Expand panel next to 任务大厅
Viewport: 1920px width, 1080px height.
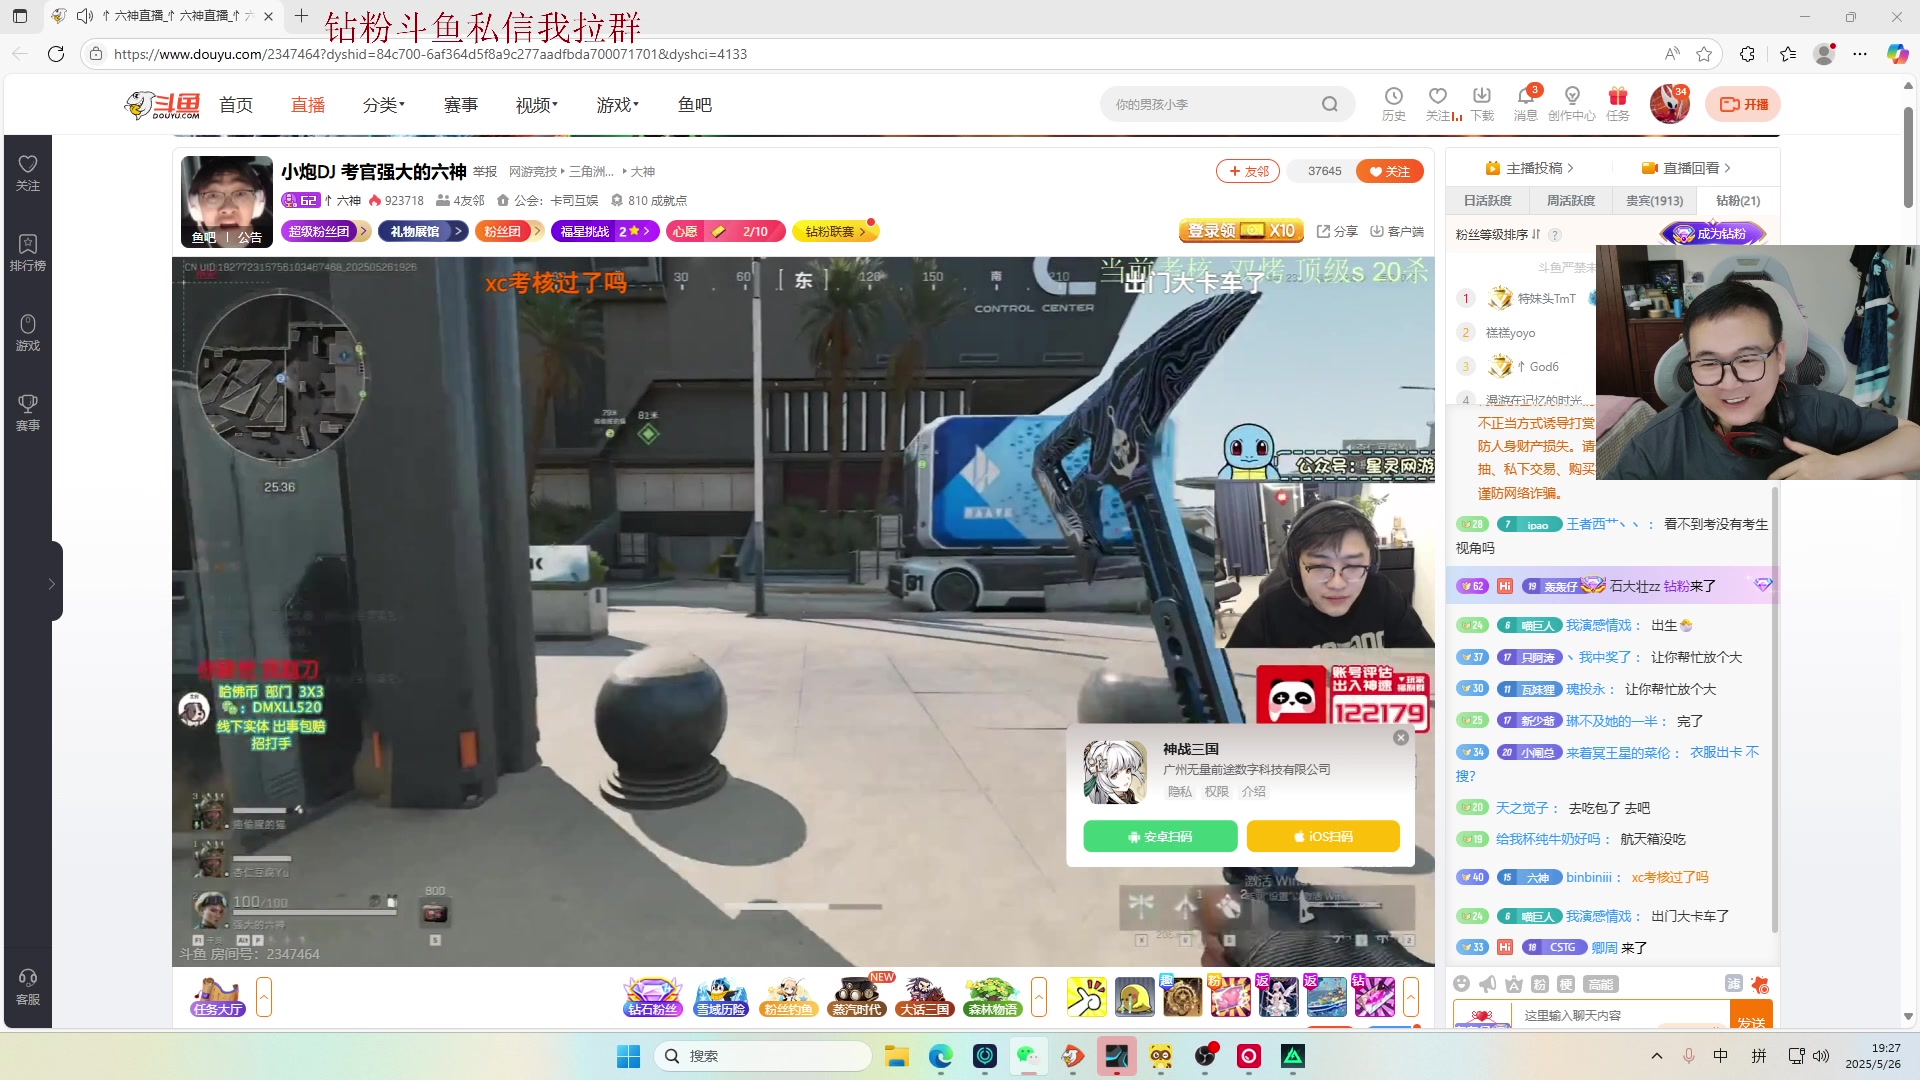(x=264, y=997)
